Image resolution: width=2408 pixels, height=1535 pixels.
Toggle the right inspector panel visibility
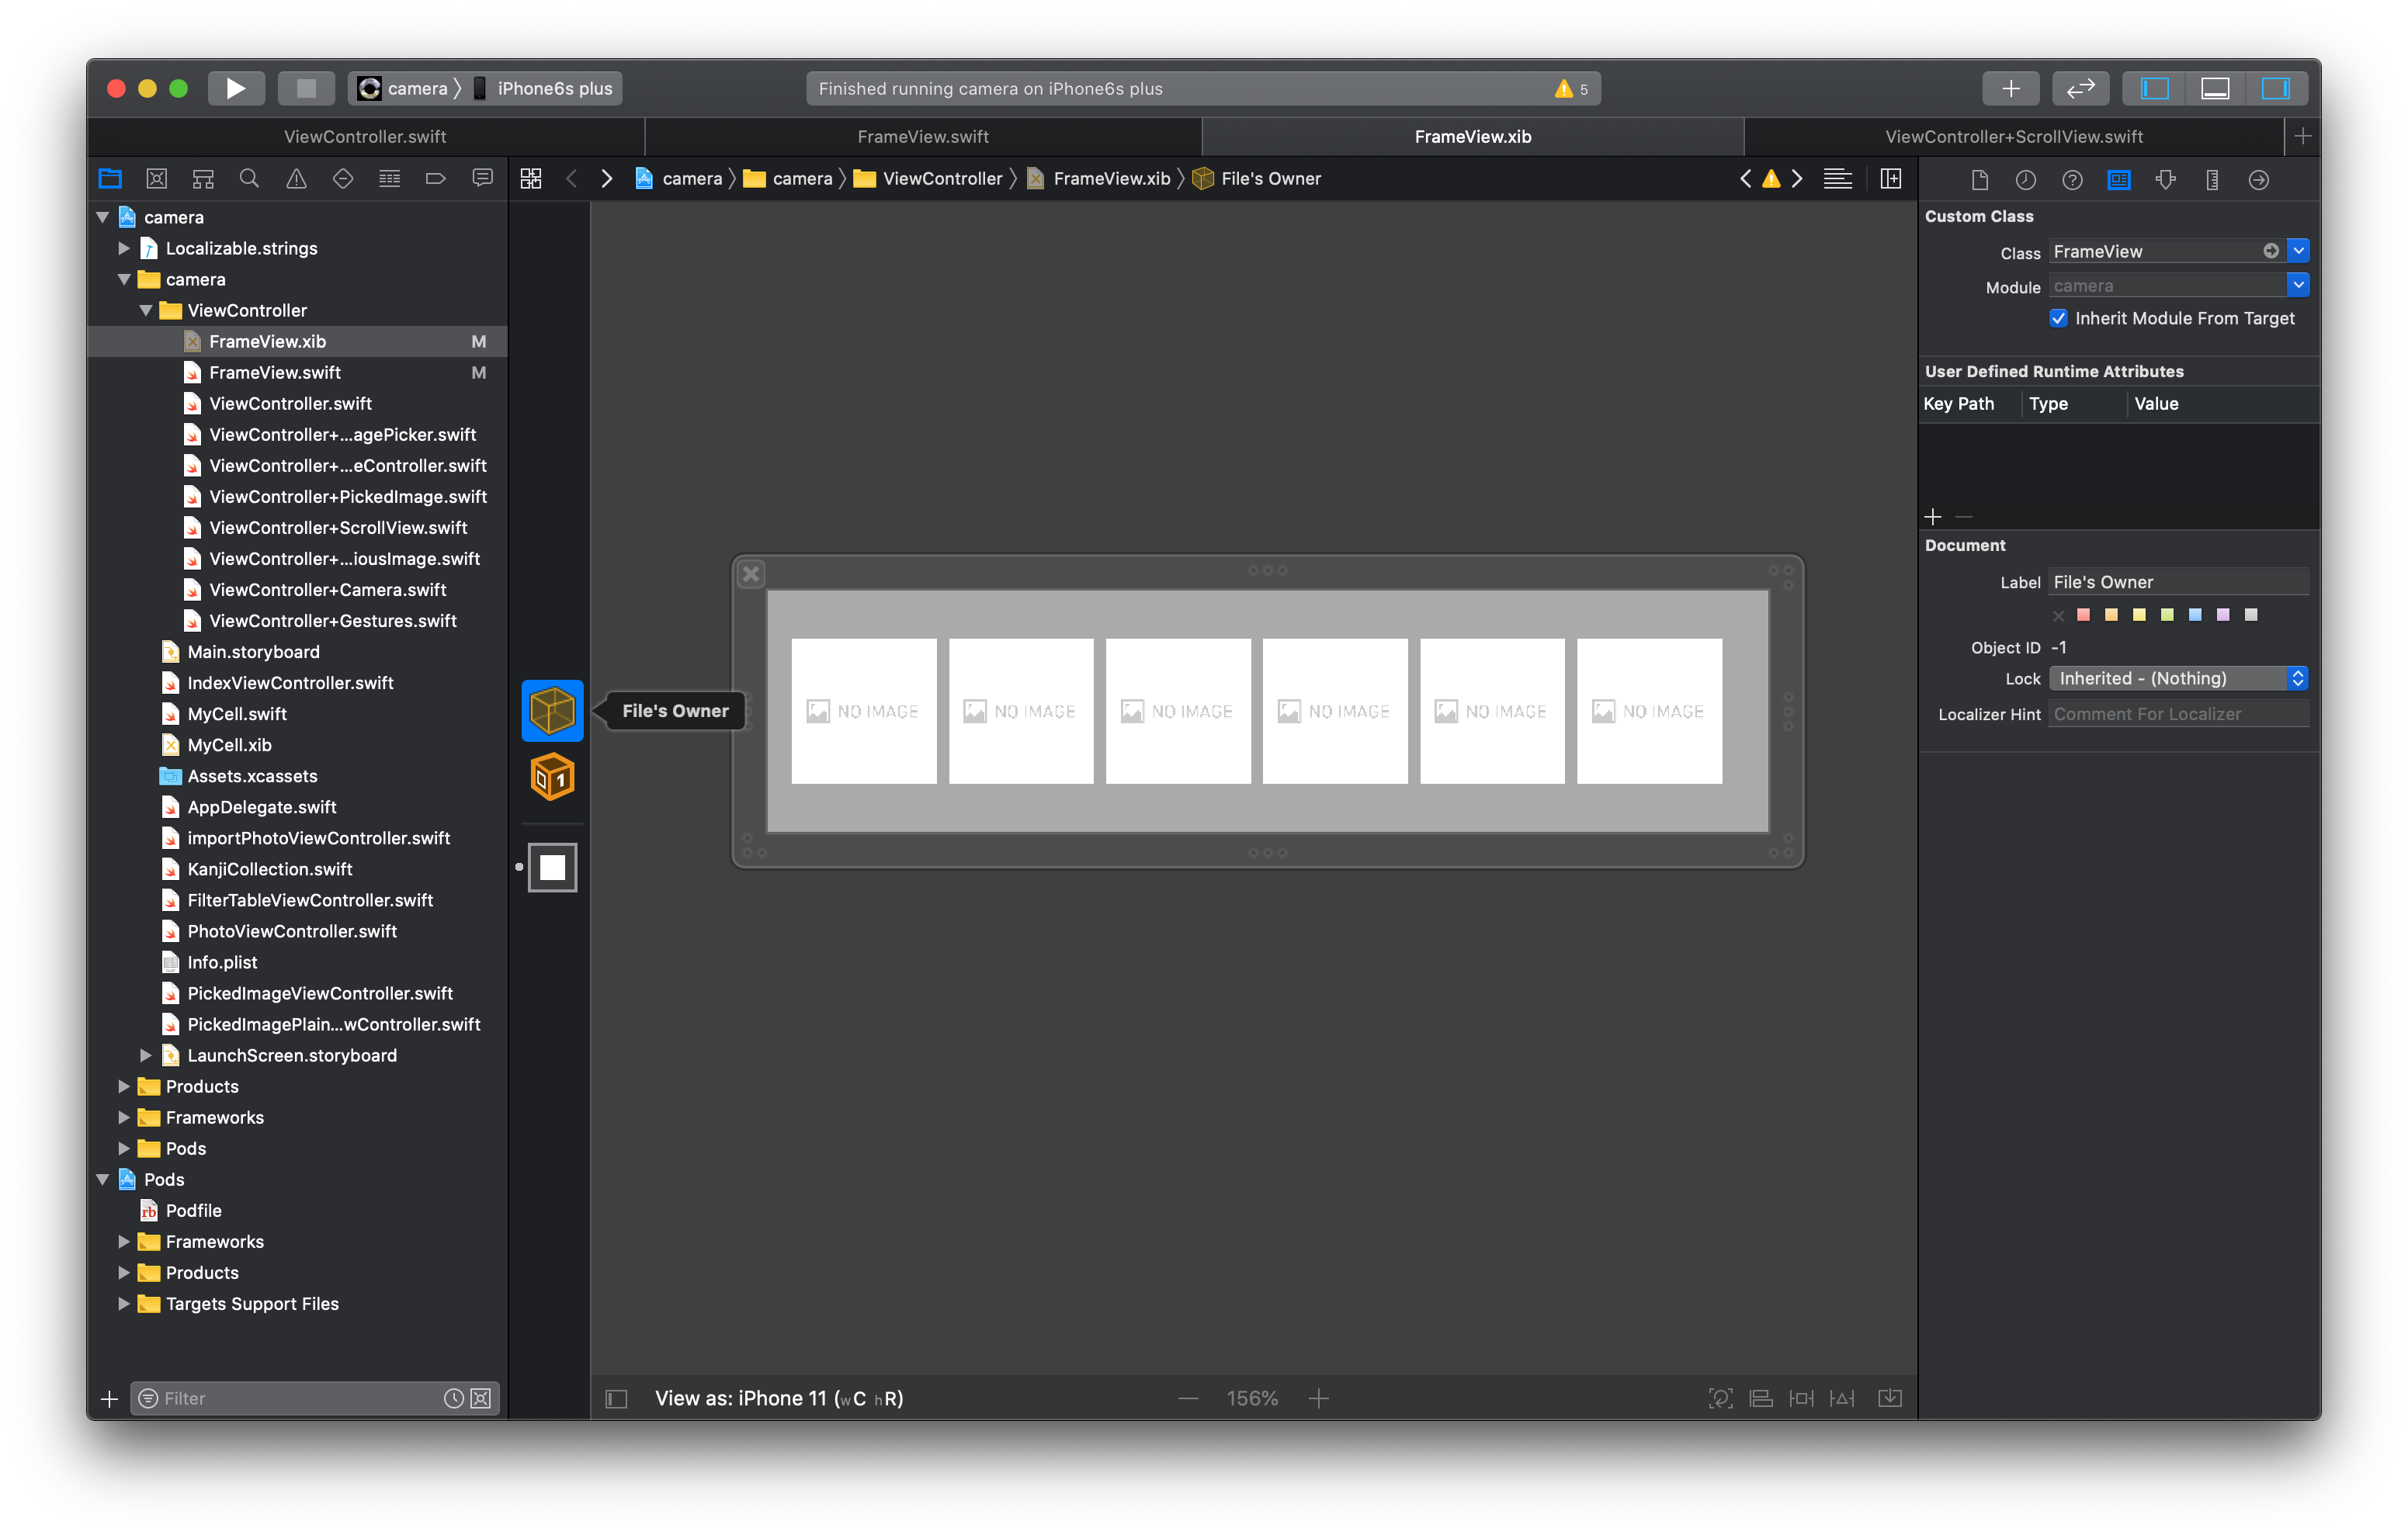pos(2275,88)
